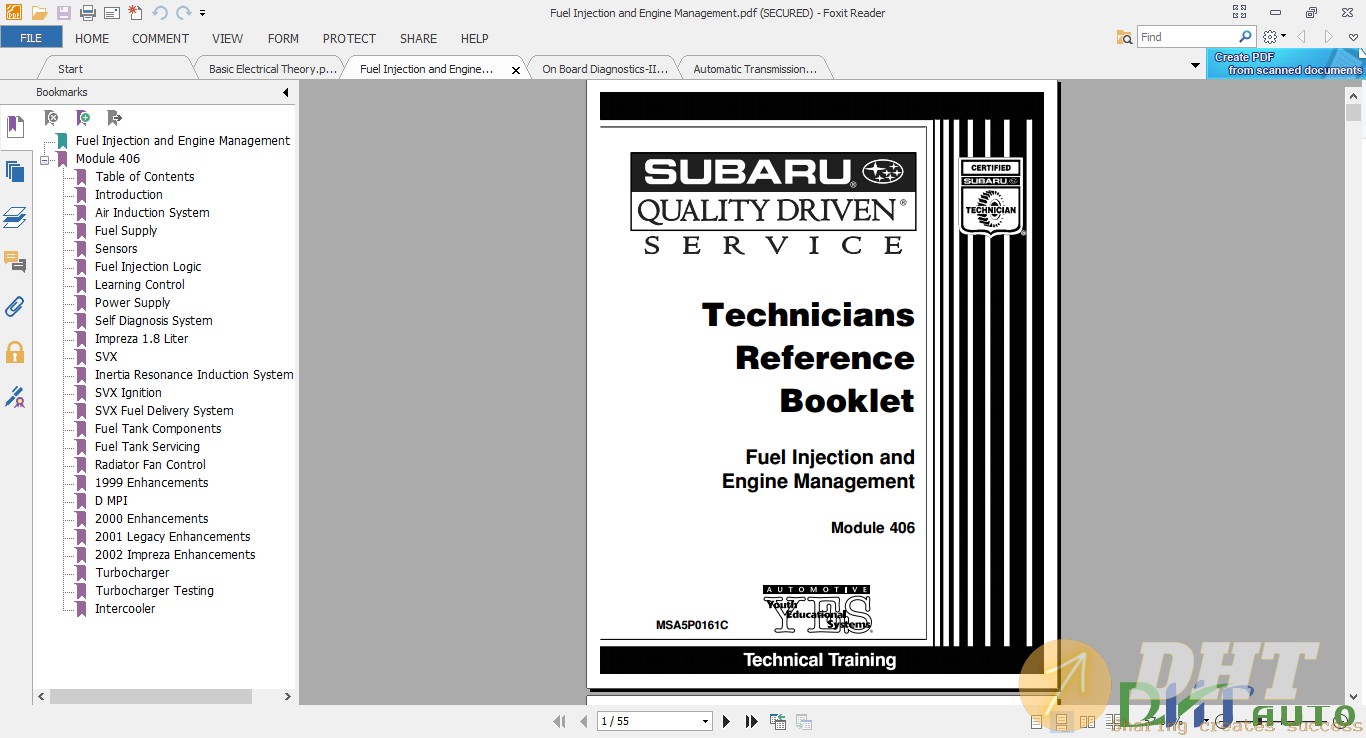Close the Fuel Injection and Engine tab

516,70
